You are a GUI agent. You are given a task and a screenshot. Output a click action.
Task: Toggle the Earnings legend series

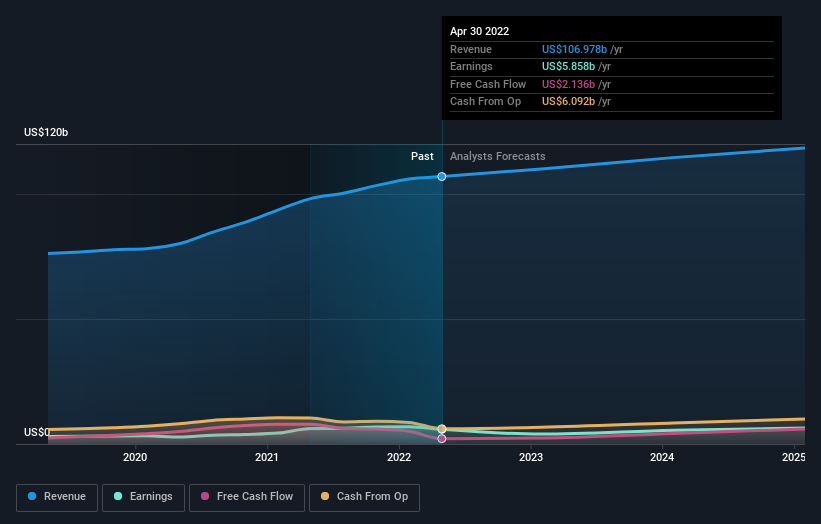(x=143, y=497)
